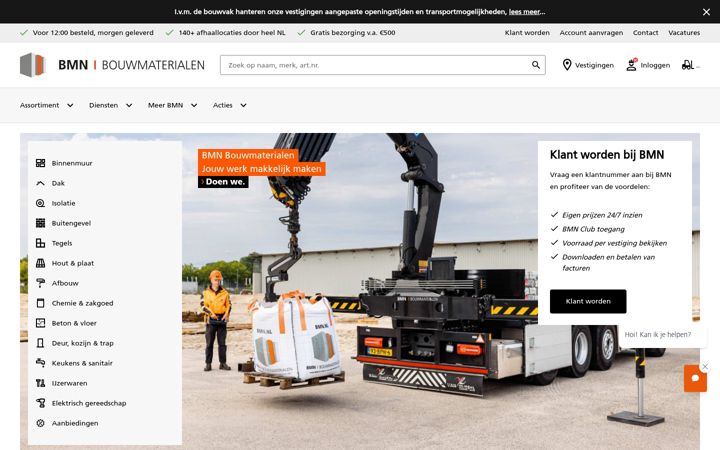The height and width of the screenshot is (450, 720).
Task: Click 'Voor 12:00 besteld, morgen geleverd' text
Action: coord(93,33)
